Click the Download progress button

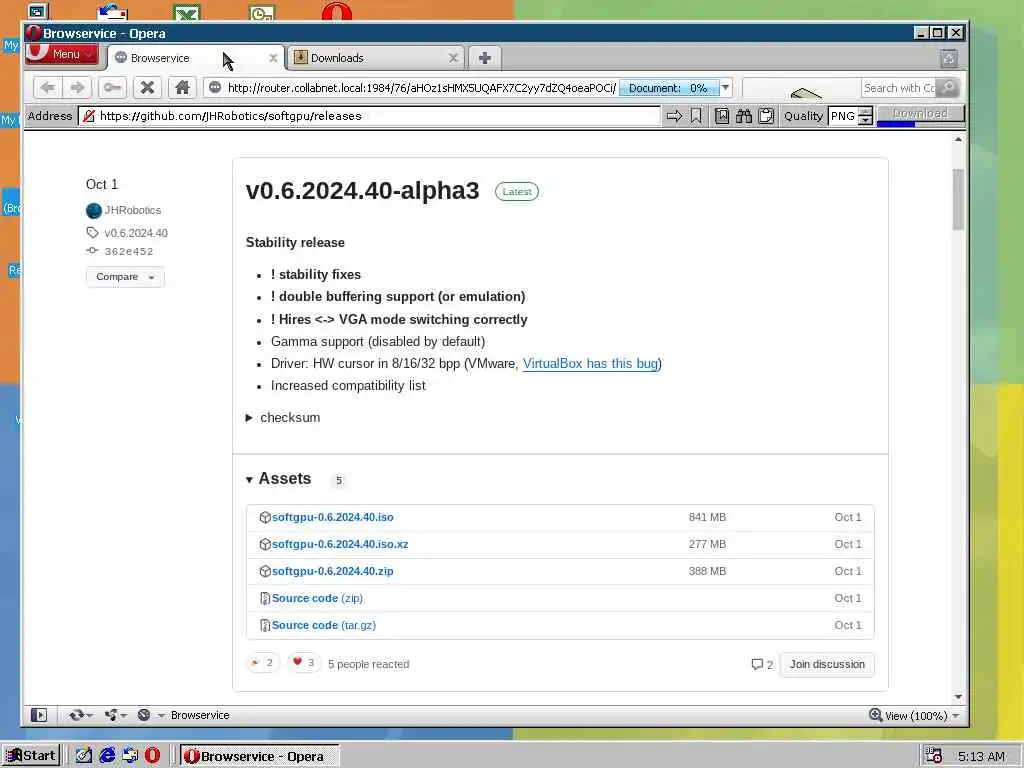pos(920,116)
